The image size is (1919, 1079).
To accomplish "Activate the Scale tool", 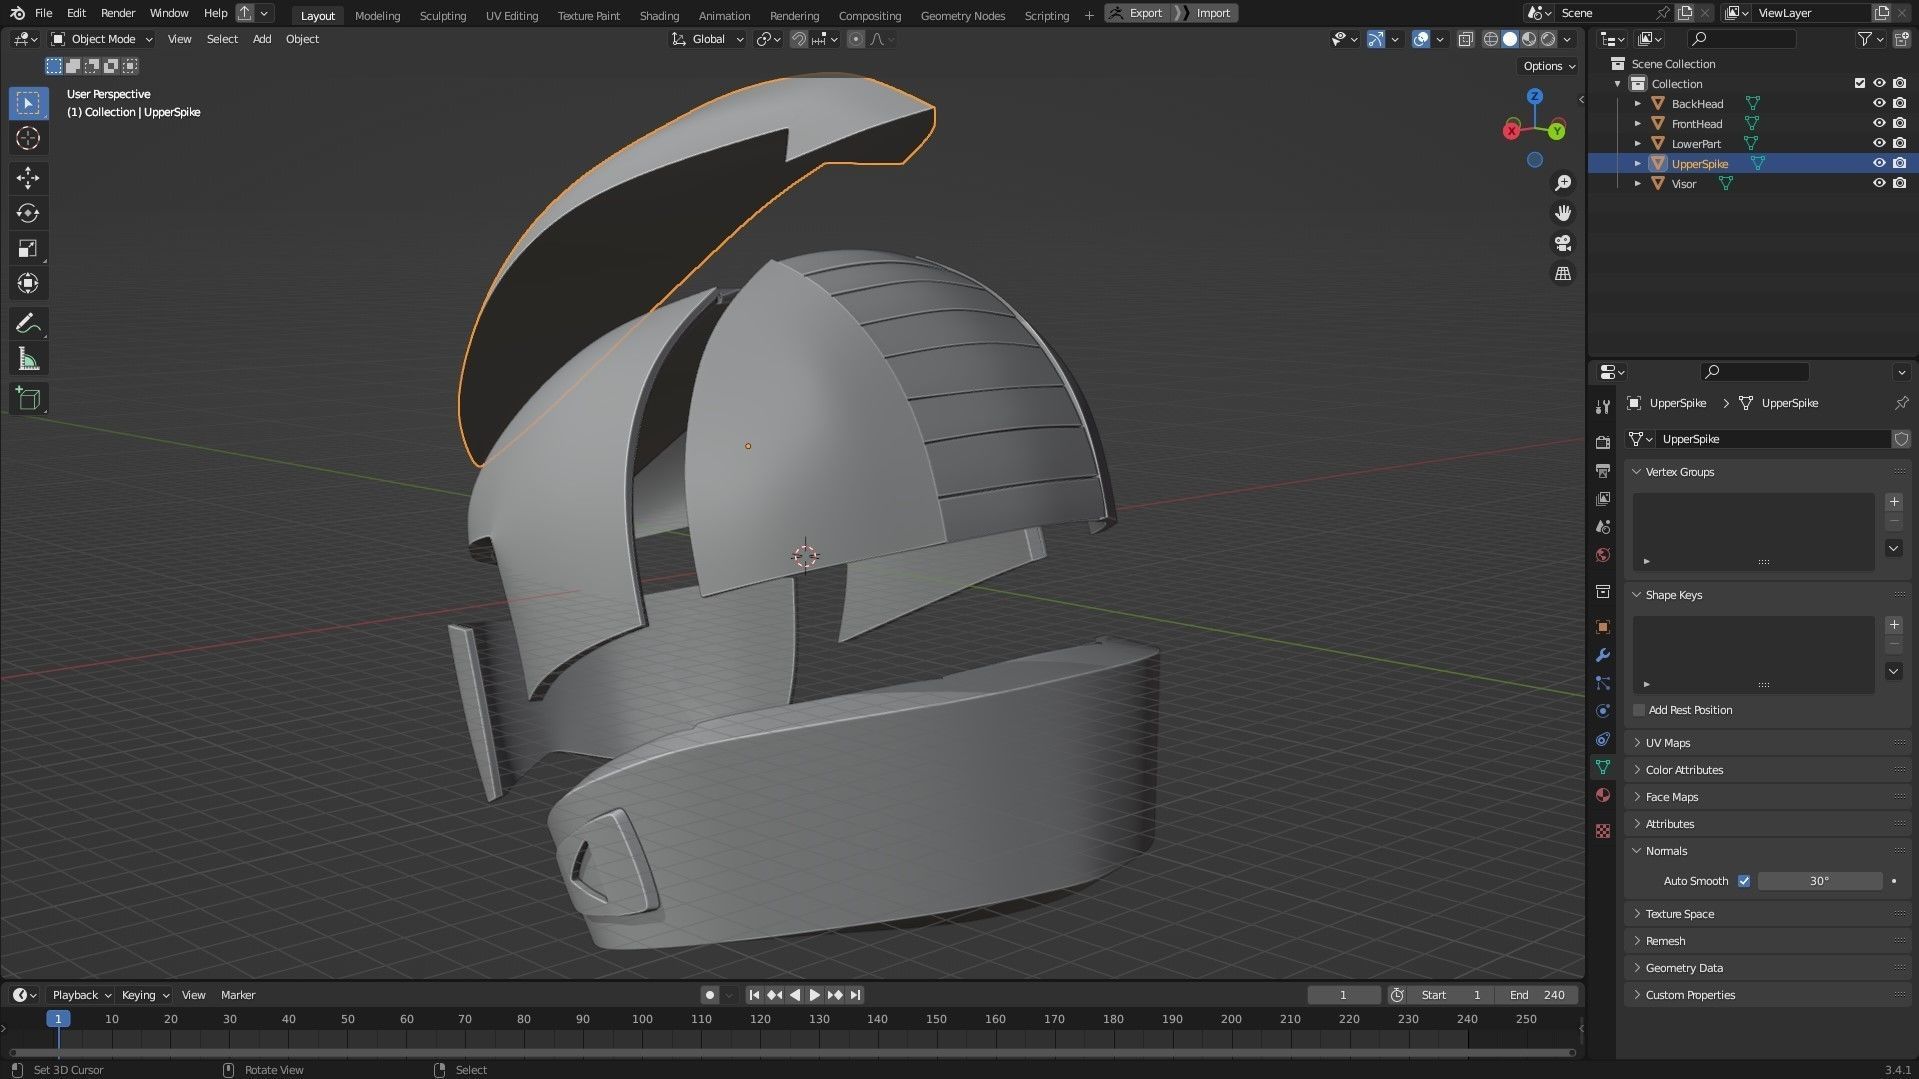I will tap(28, 248).
